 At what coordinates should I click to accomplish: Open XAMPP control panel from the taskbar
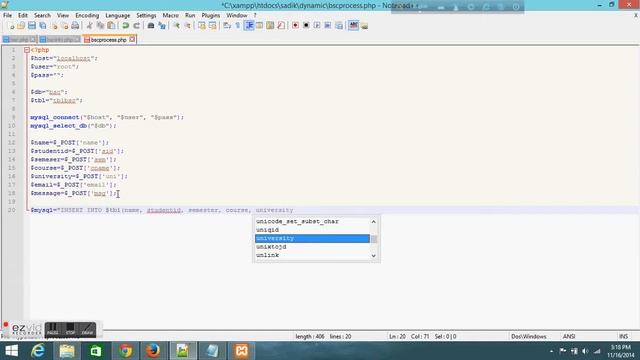[x=241, y=351]
